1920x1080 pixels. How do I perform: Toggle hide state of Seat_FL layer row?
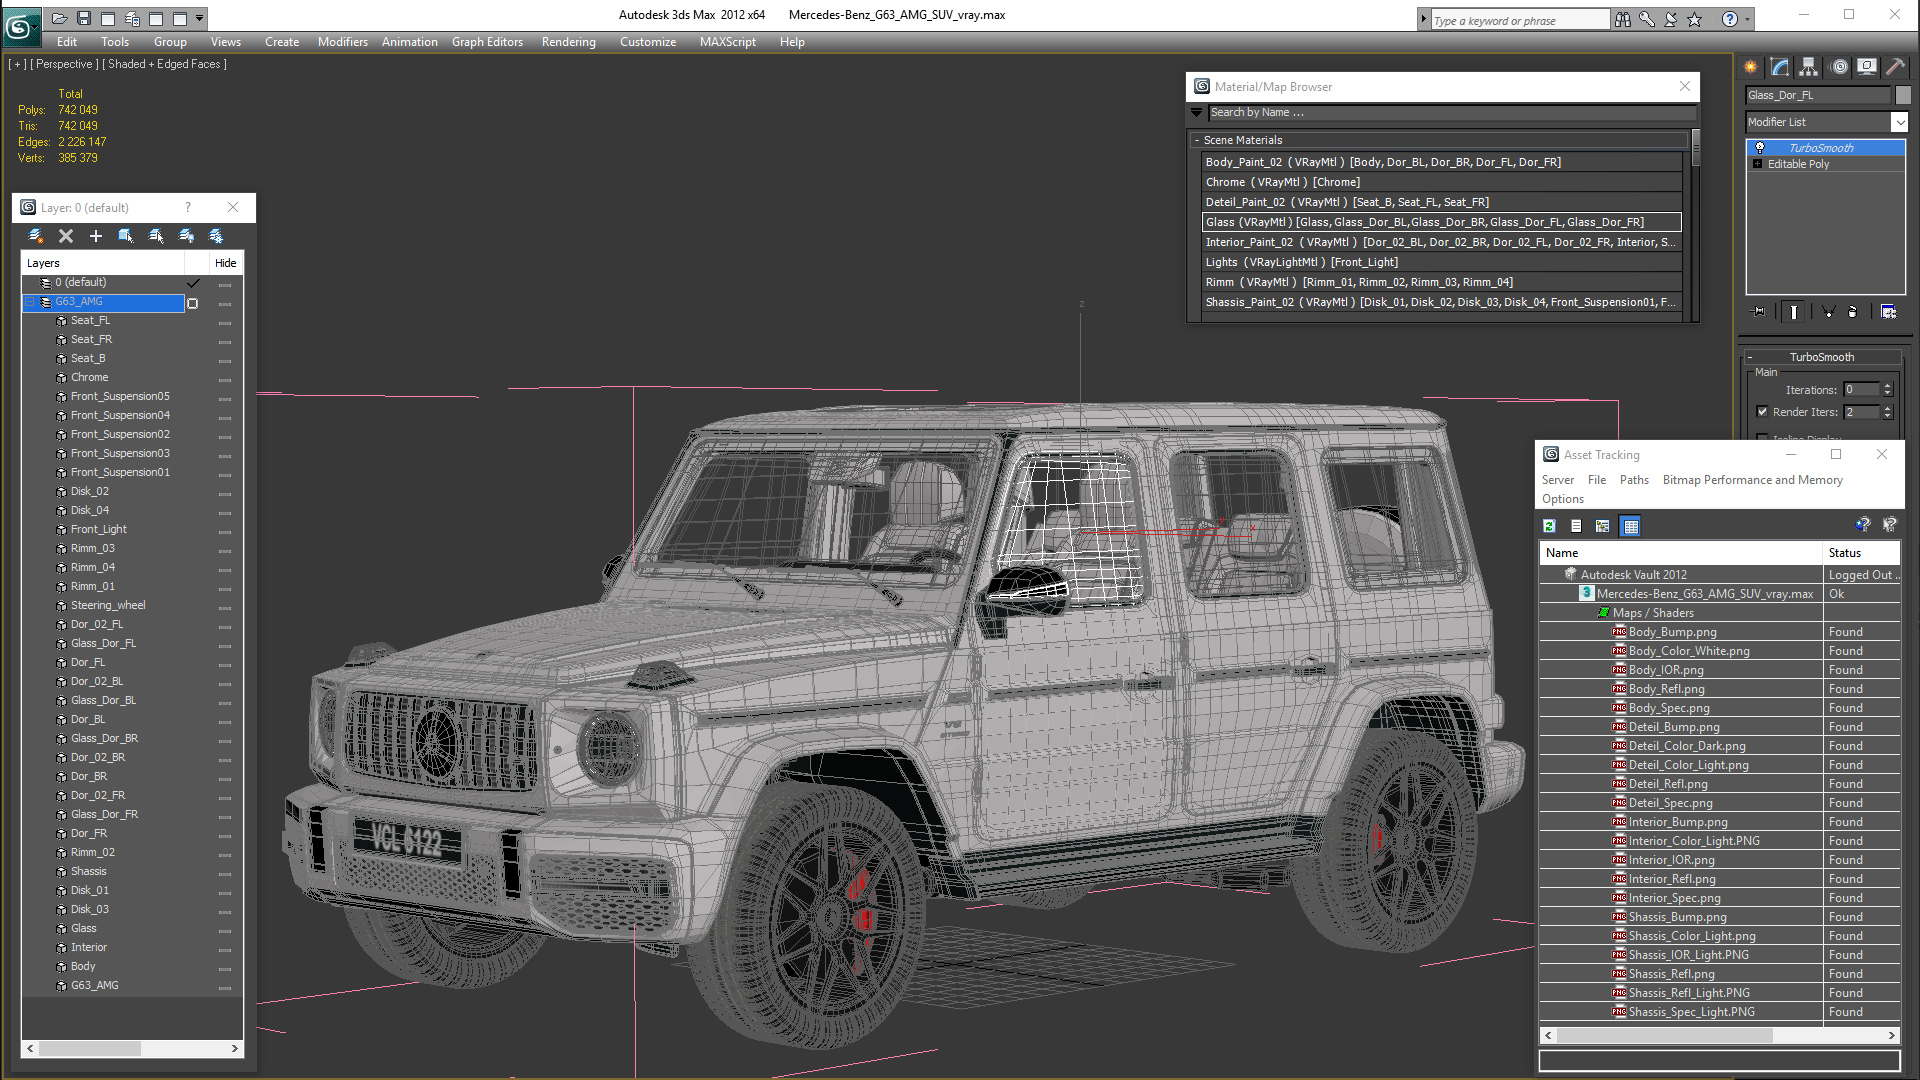[x=225, y=322]
